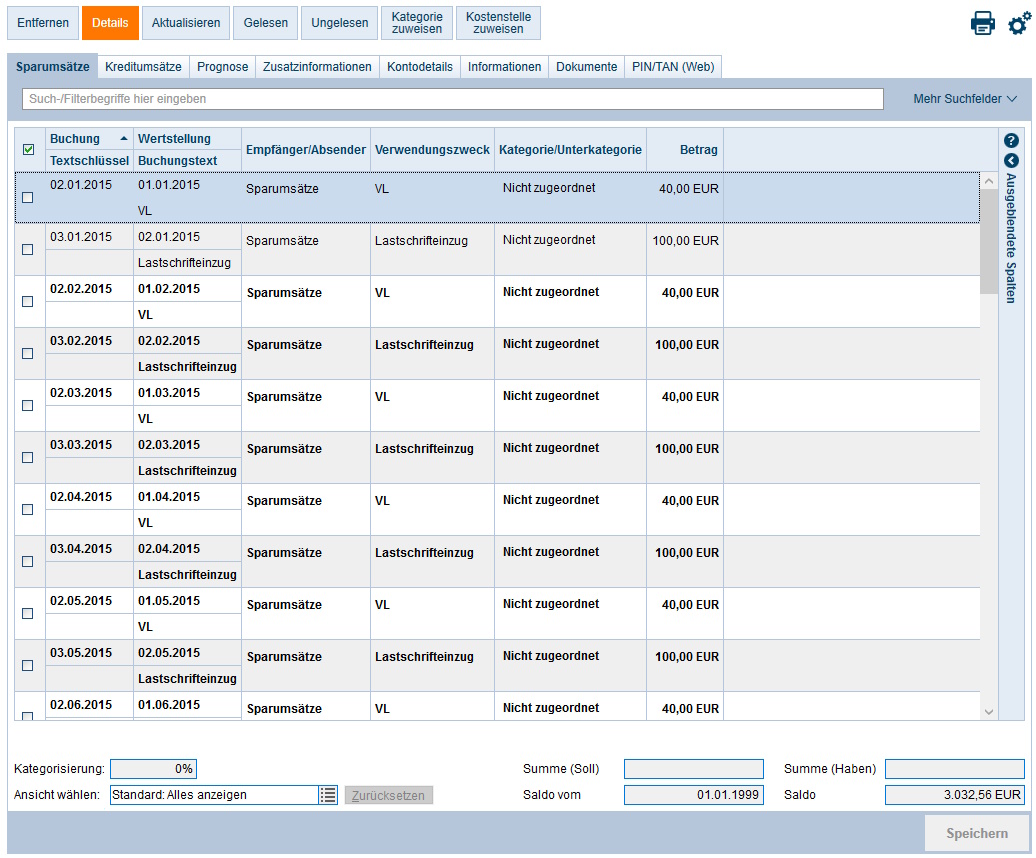Expand Mehr Suchfelder search options
The image size is (1036, 858).
pos(964,99)
